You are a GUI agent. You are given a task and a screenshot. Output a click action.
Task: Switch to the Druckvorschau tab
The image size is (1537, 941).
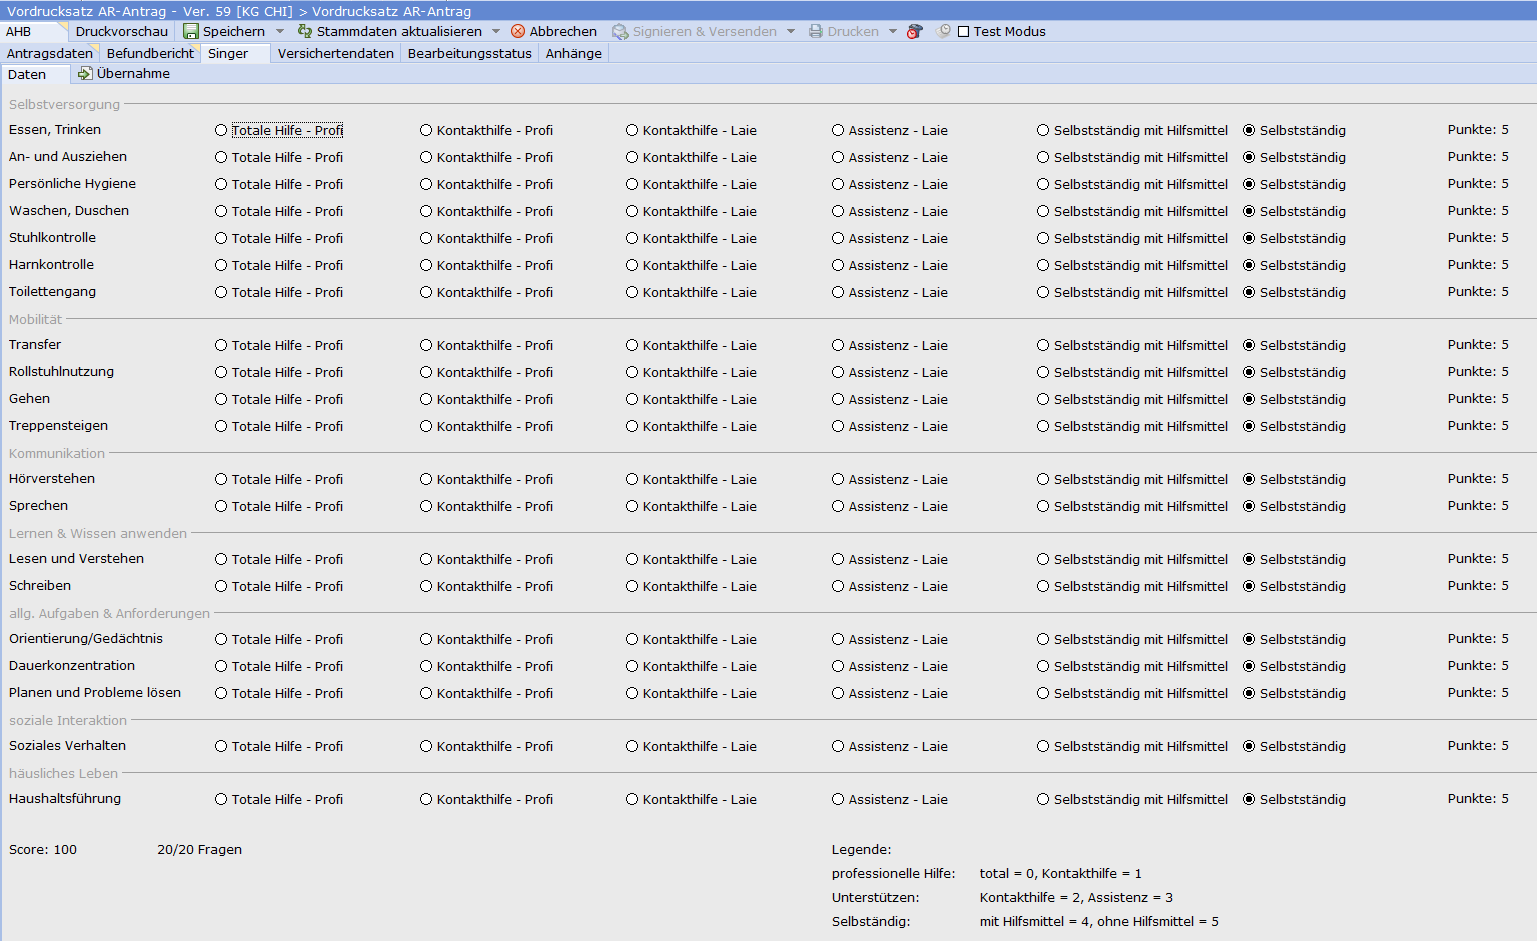click(122, 32)
